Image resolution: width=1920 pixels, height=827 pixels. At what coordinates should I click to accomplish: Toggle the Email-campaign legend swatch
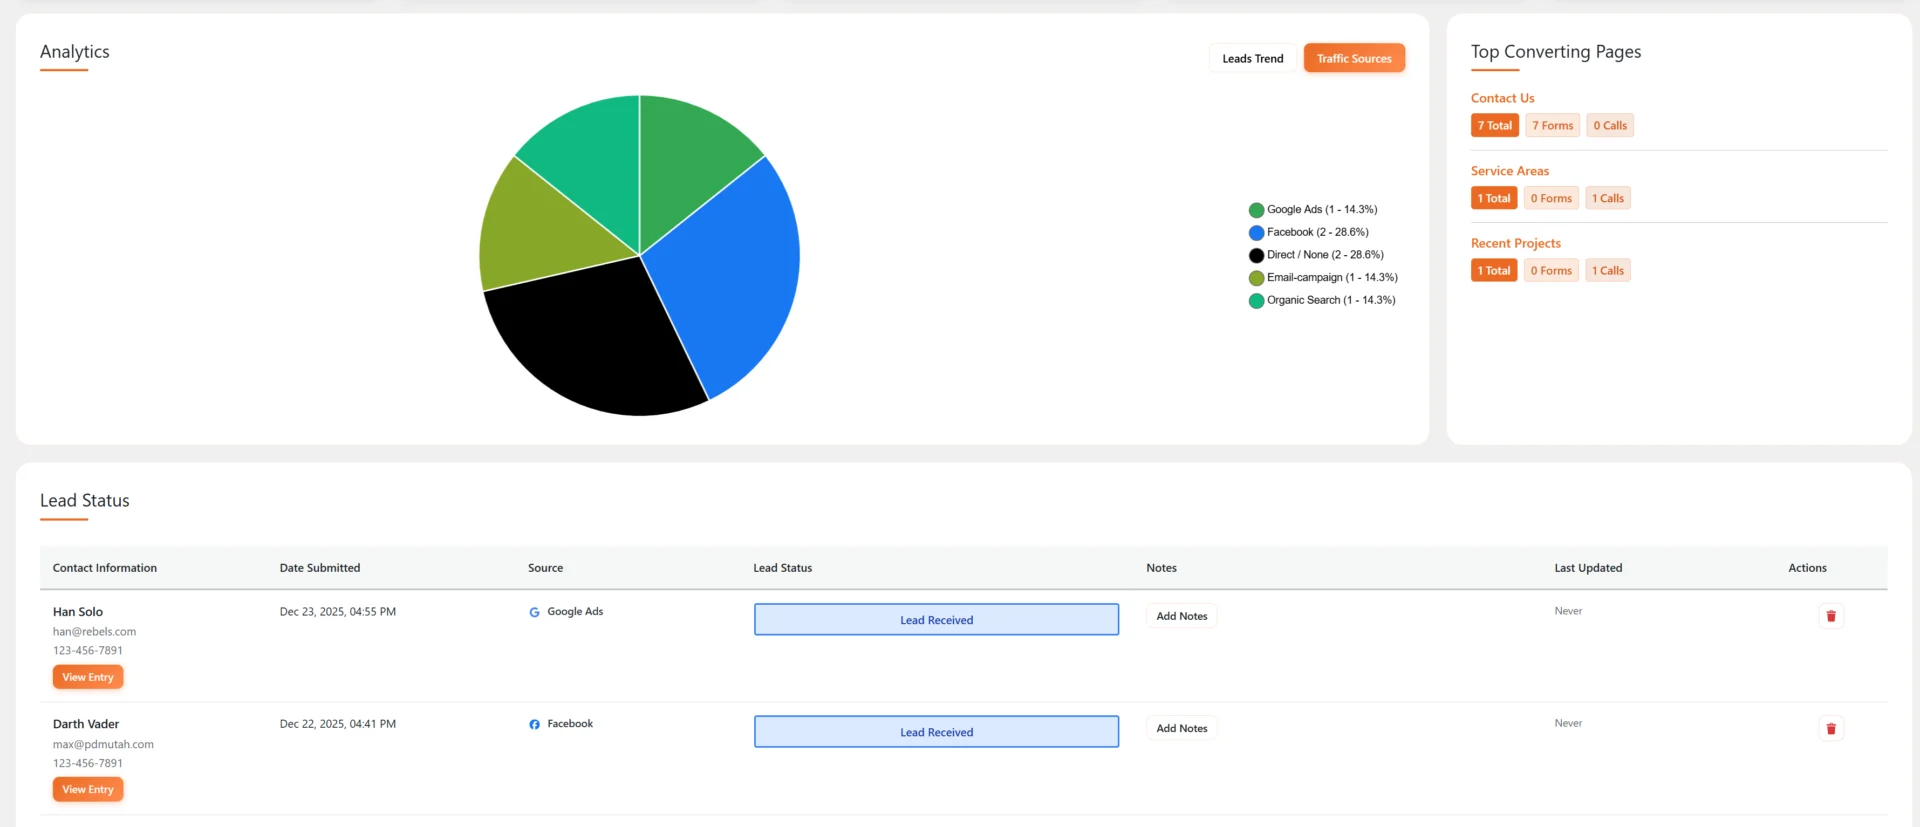click(1256, 278)
